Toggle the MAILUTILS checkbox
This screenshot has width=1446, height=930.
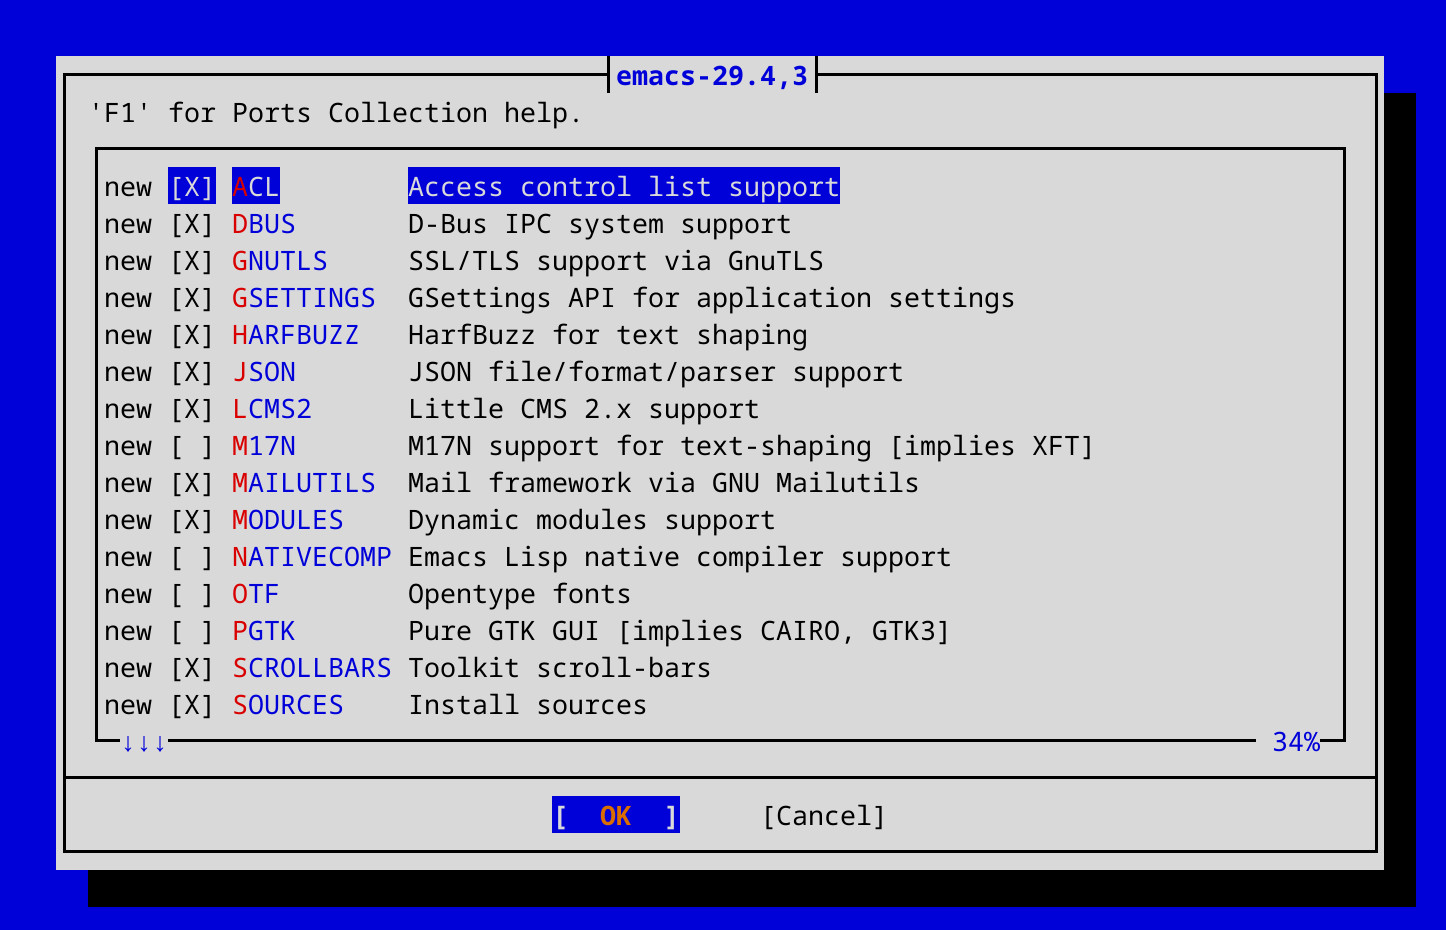point(192,483)
